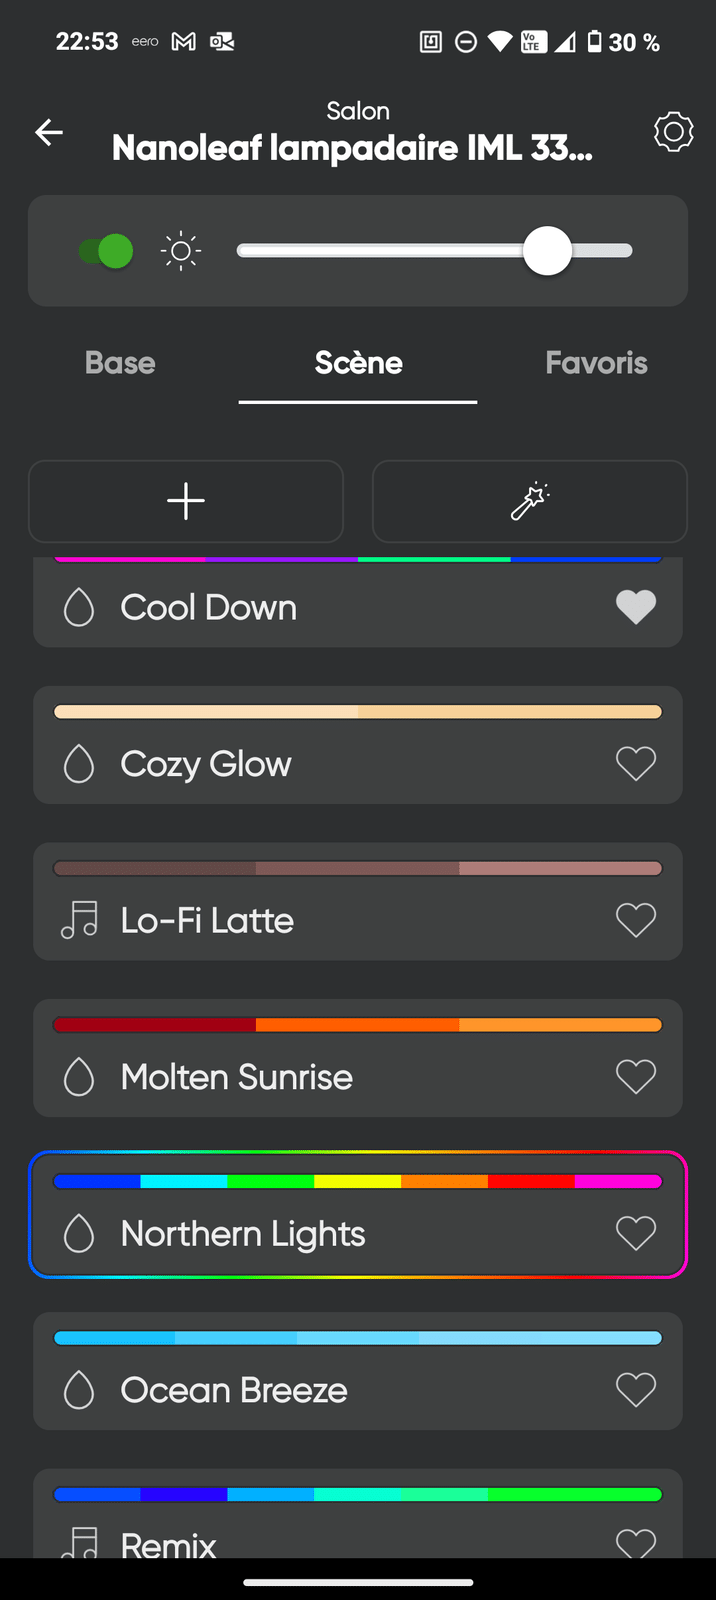This screenshot has width=716, height=1600.
Task: Open the magic wand scene generator
Action: 529,501
